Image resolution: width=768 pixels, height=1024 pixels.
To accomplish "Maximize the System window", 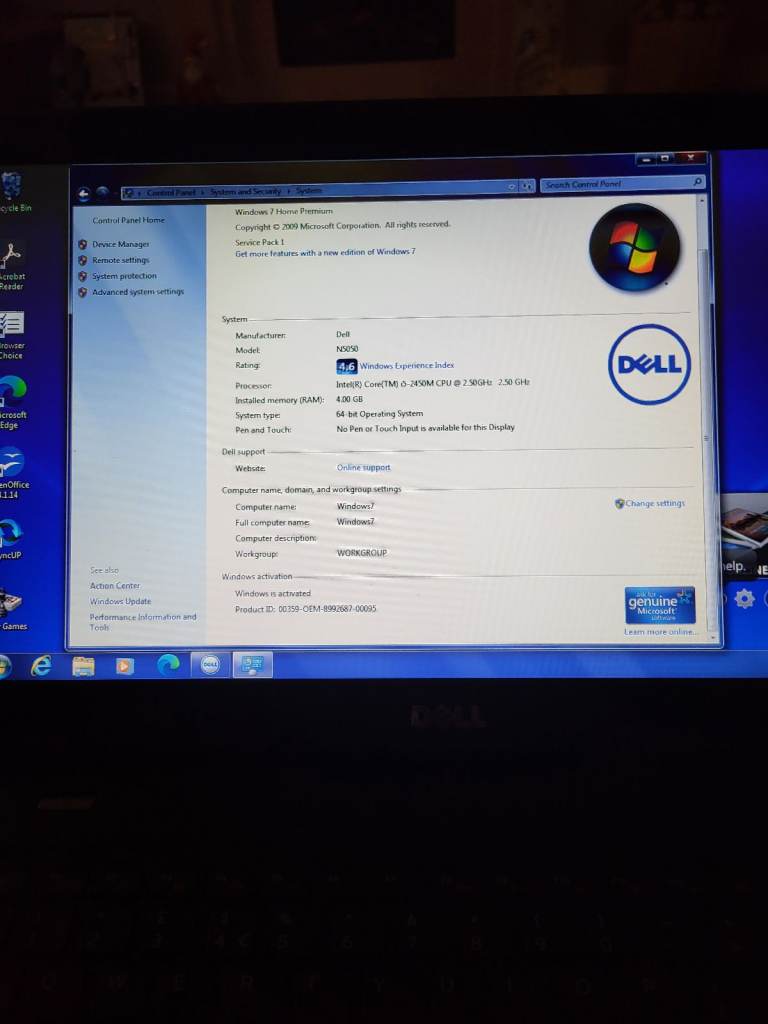I will pos(665,159).
